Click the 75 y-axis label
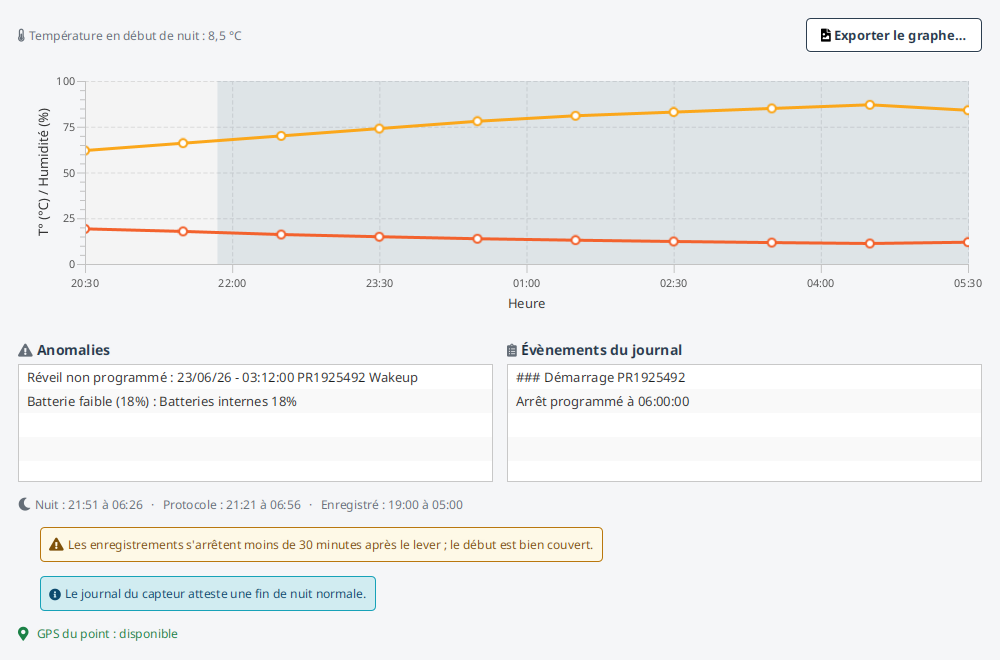The height and width of the screenshot is (660, 1000). [68, 127]
